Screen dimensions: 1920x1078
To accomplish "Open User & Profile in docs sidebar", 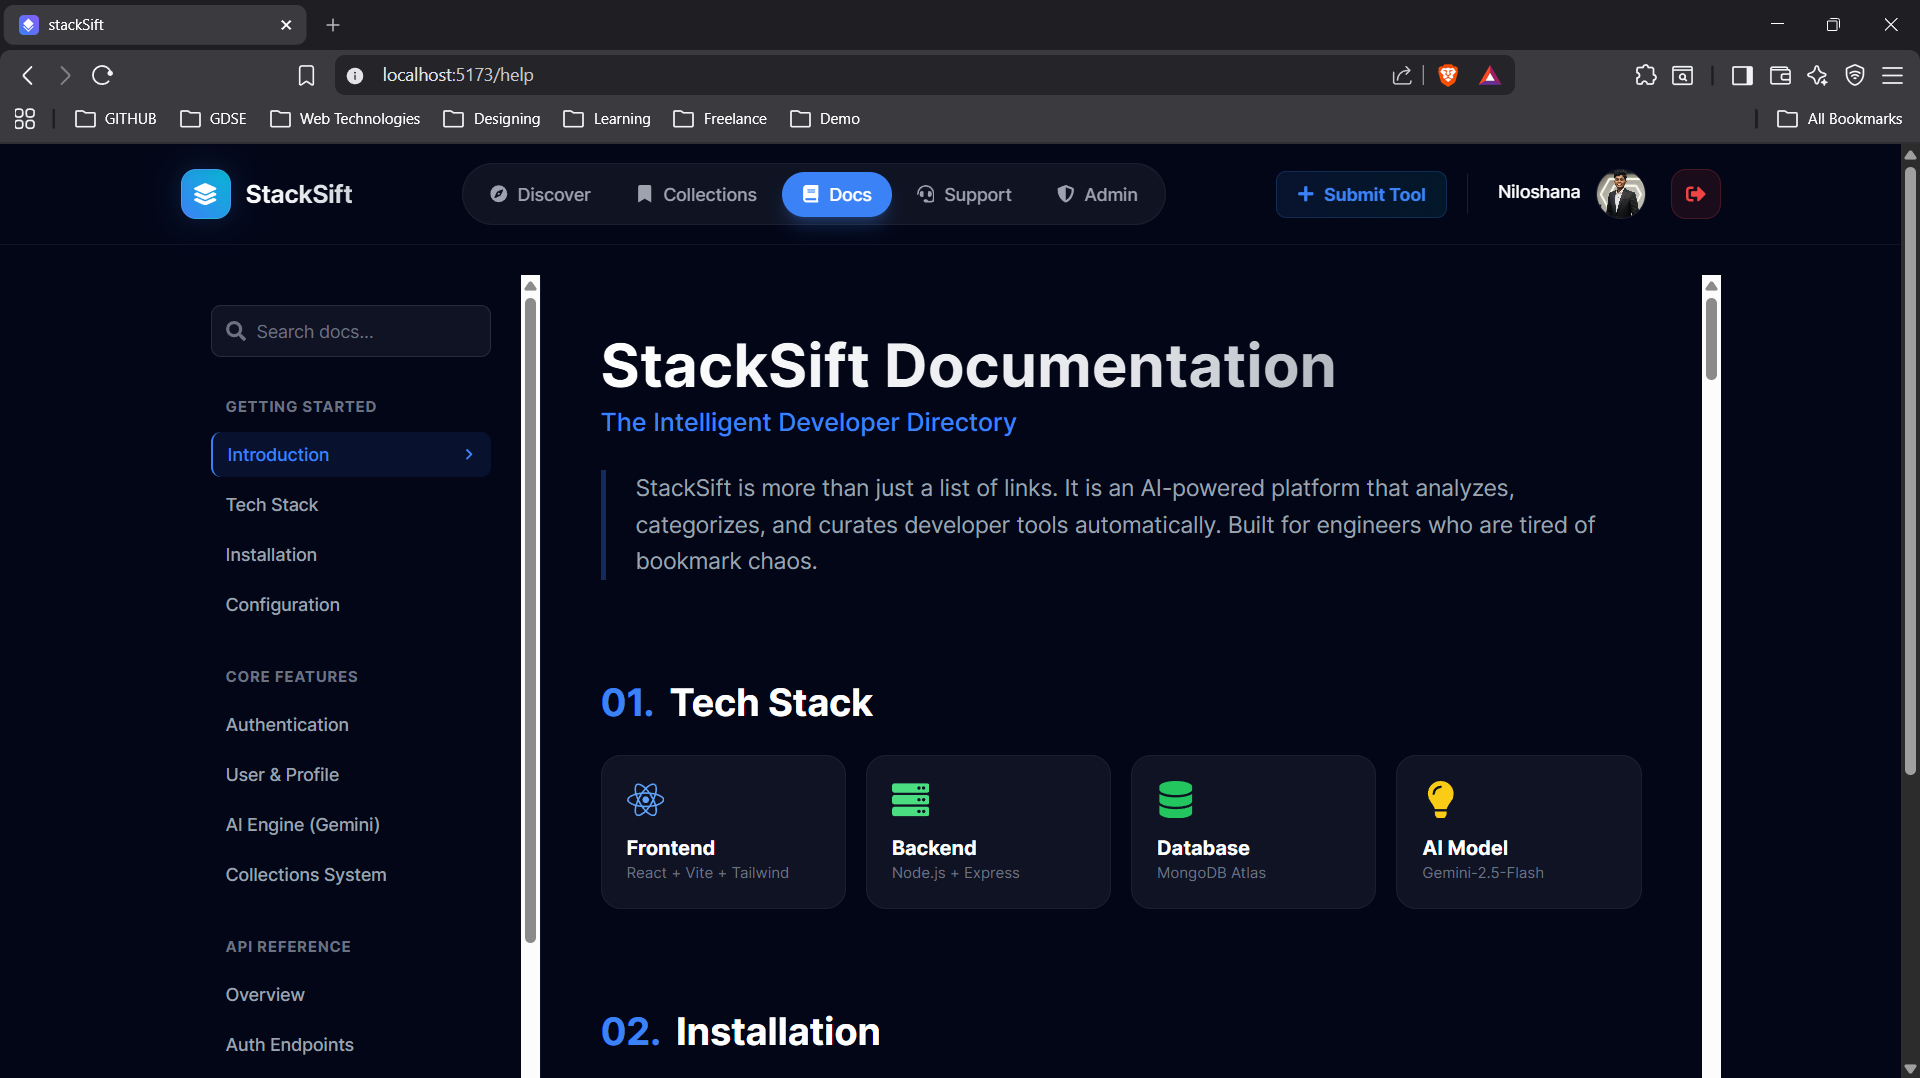I will [282, 775].
